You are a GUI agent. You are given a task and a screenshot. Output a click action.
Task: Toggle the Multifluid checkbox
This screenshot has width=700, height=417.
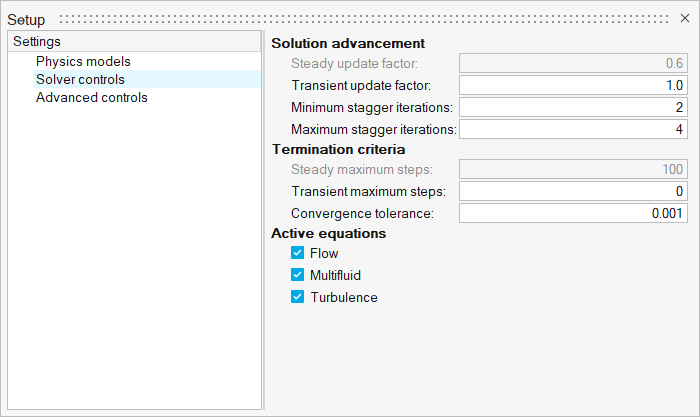click(x=297, y=275)
